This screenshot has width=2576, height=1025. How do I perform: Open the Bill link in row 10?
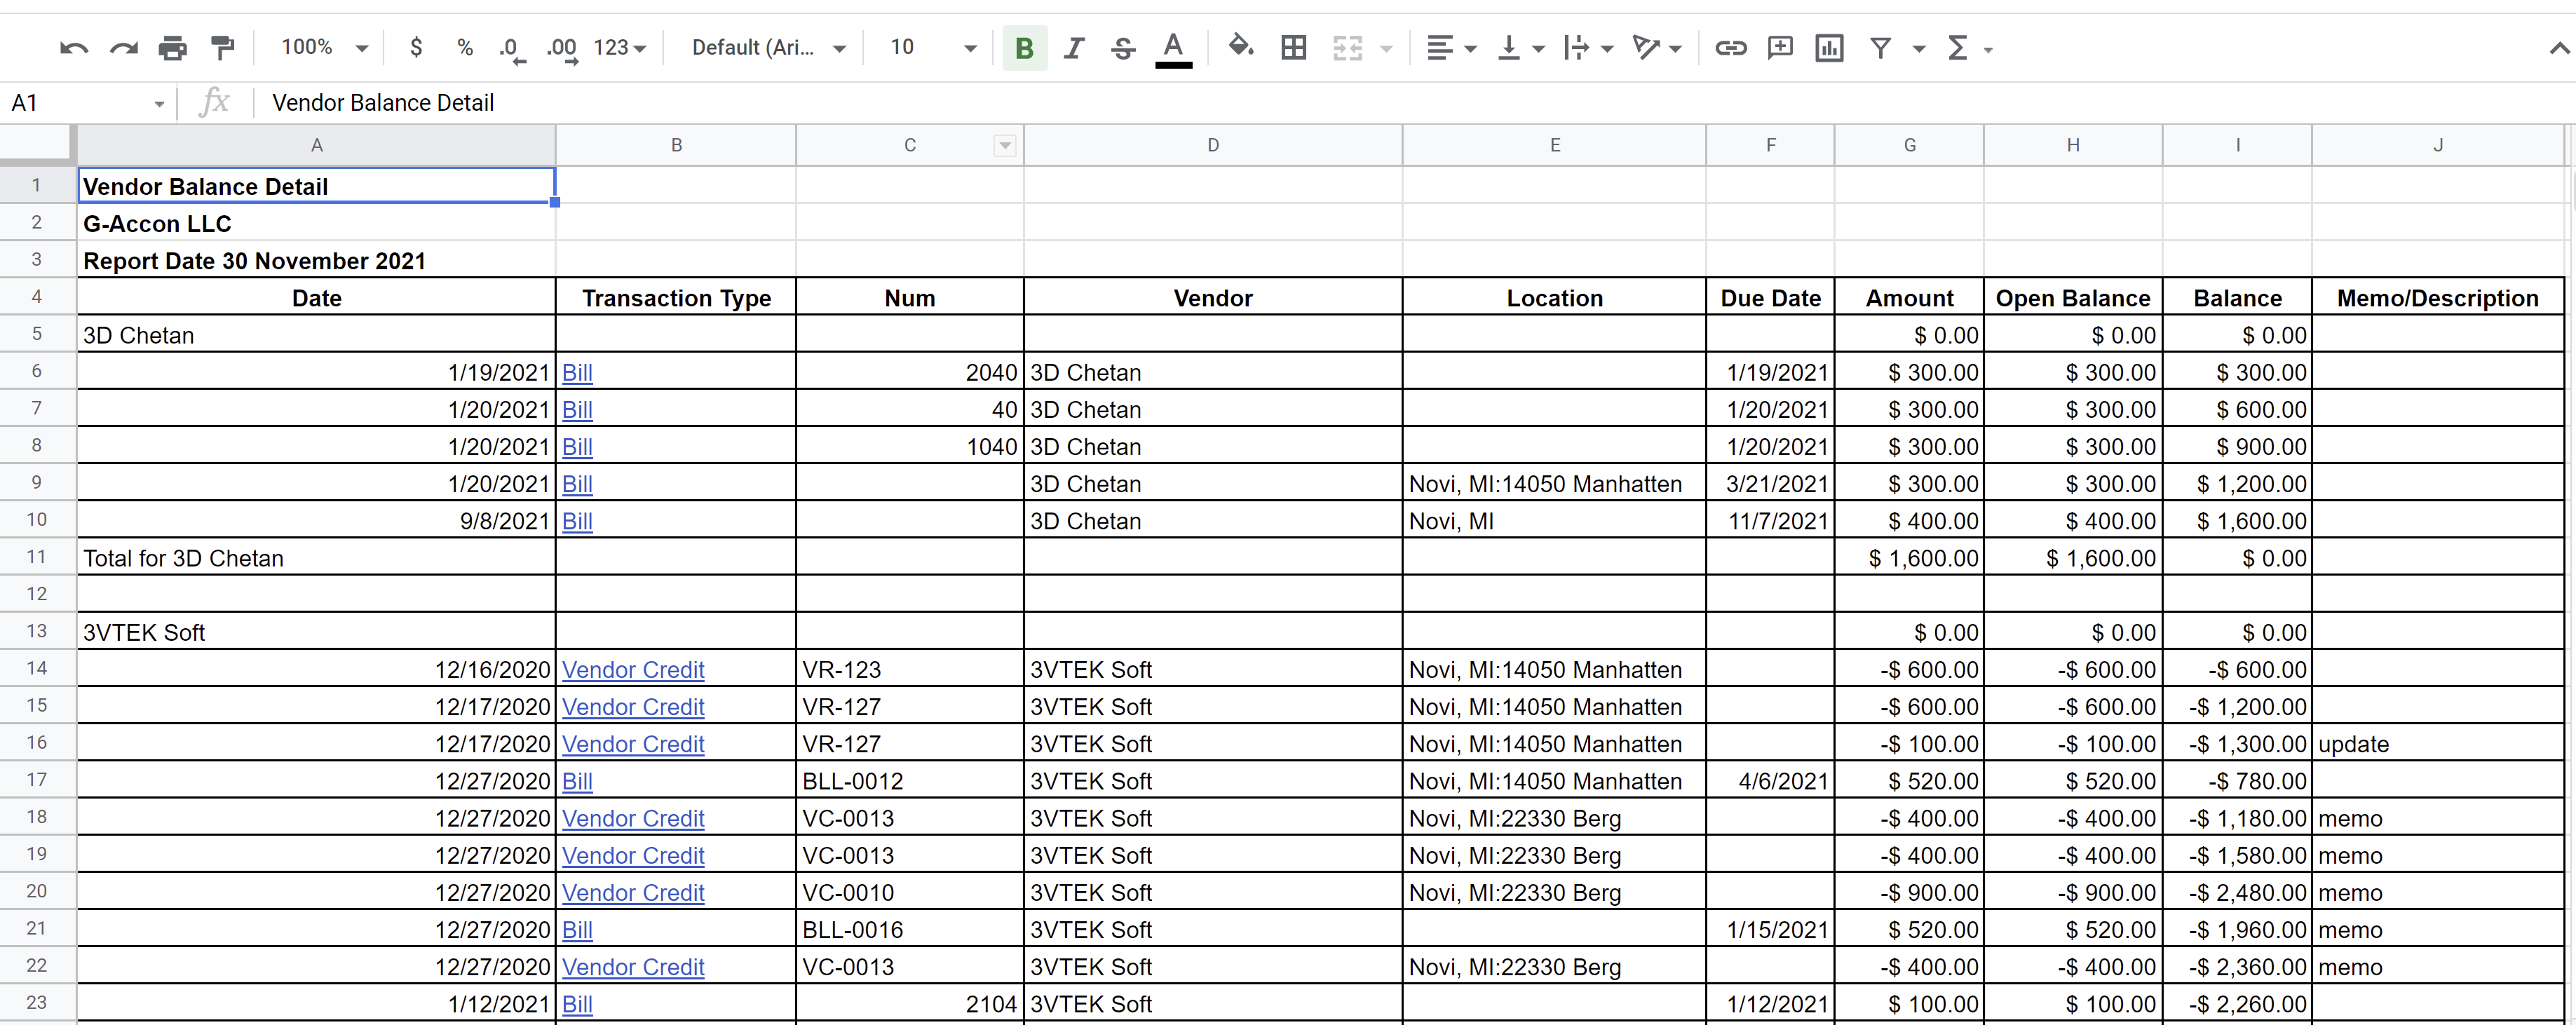pos(577,522)
